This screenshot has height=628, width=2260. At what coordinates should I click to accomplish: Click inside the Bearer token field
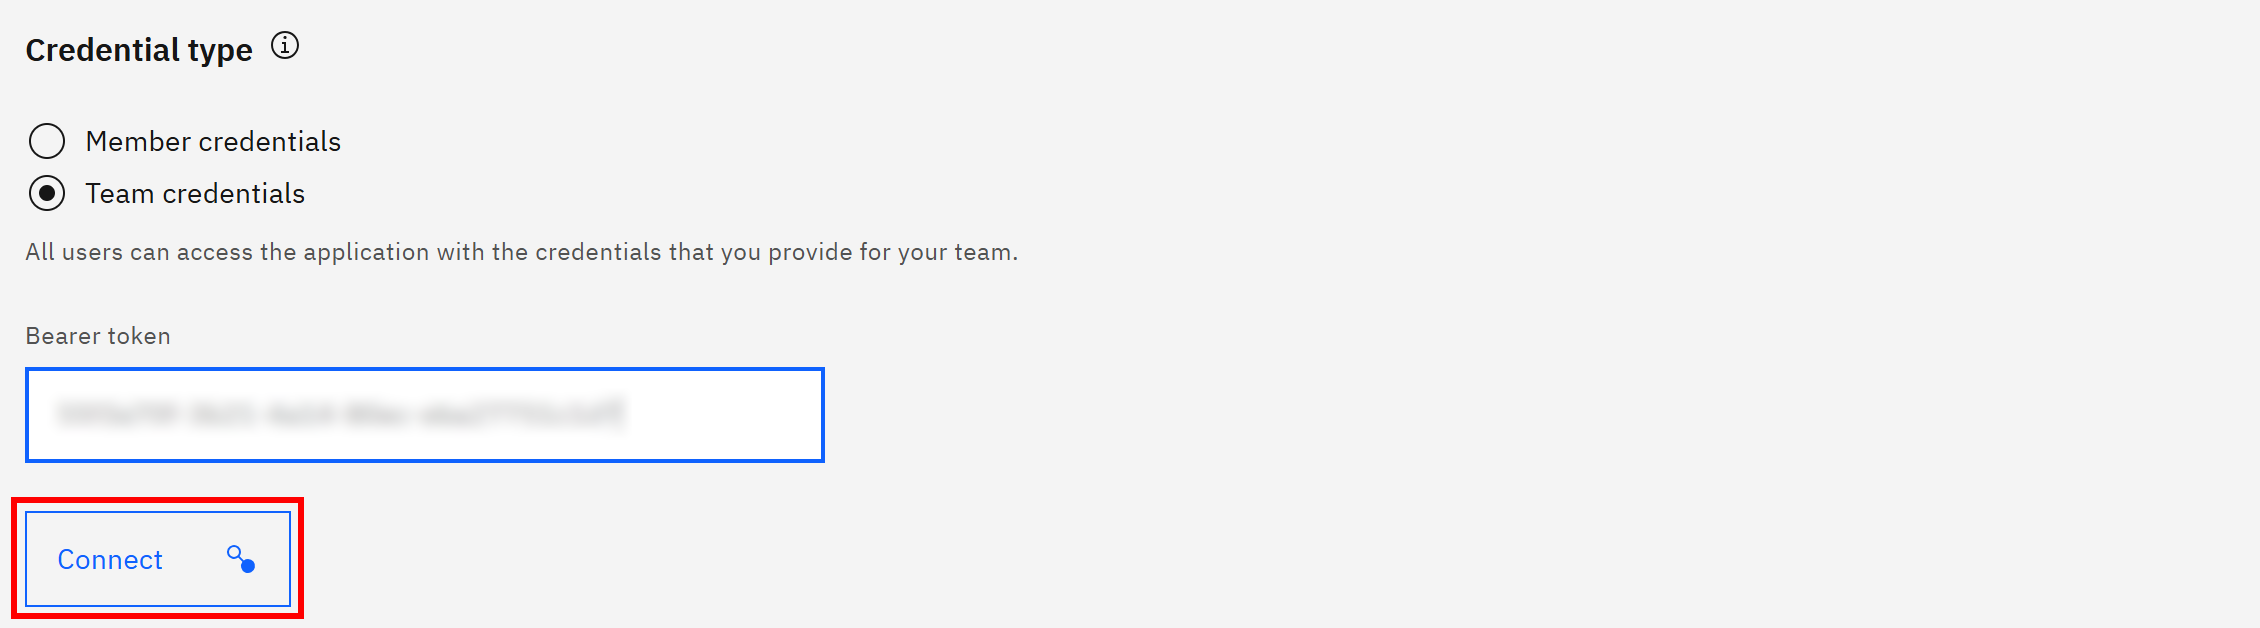coord(424,414)
